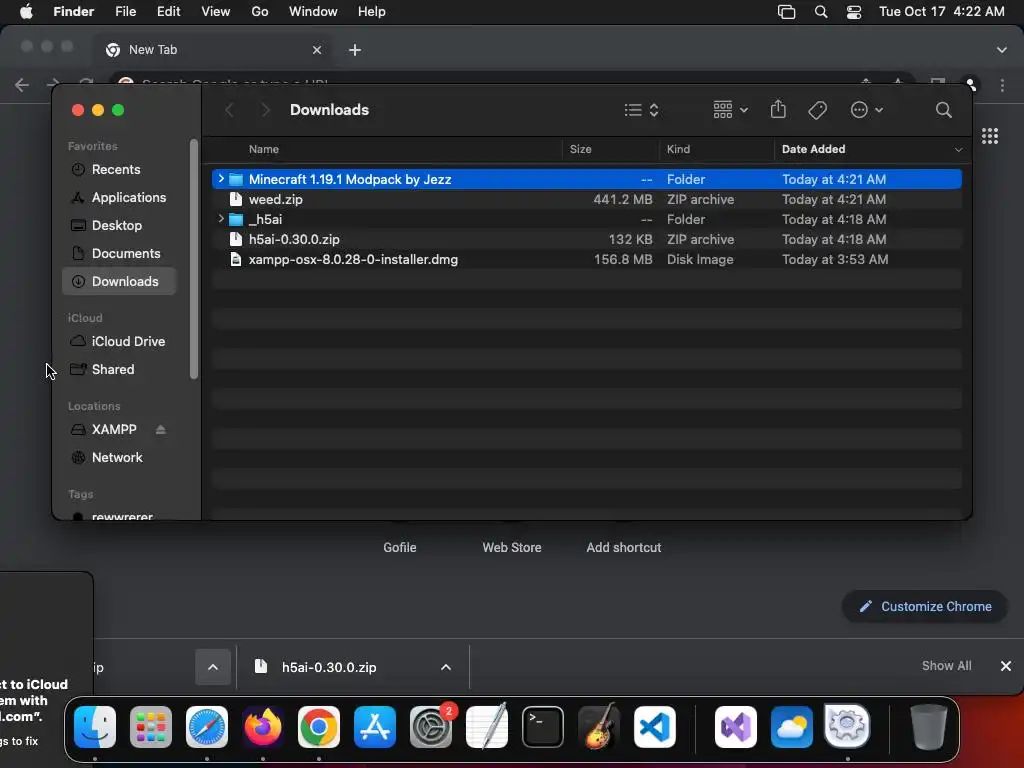Open the Edit menu
1024x768 pixels.
(168, 12)
